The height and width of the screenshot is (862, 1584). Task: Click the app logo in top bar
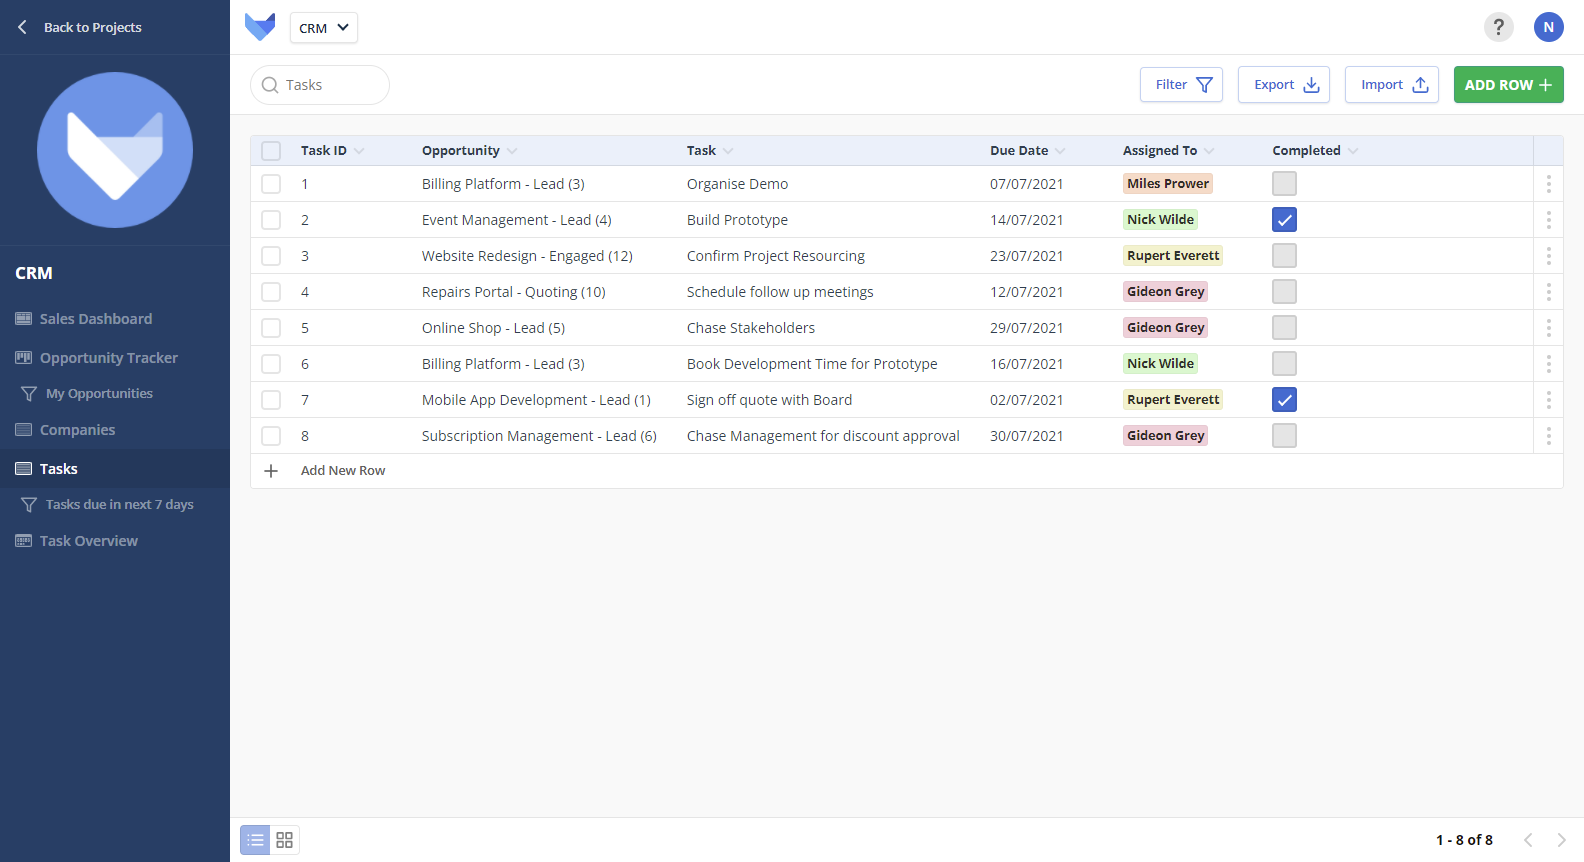(260, 27)
